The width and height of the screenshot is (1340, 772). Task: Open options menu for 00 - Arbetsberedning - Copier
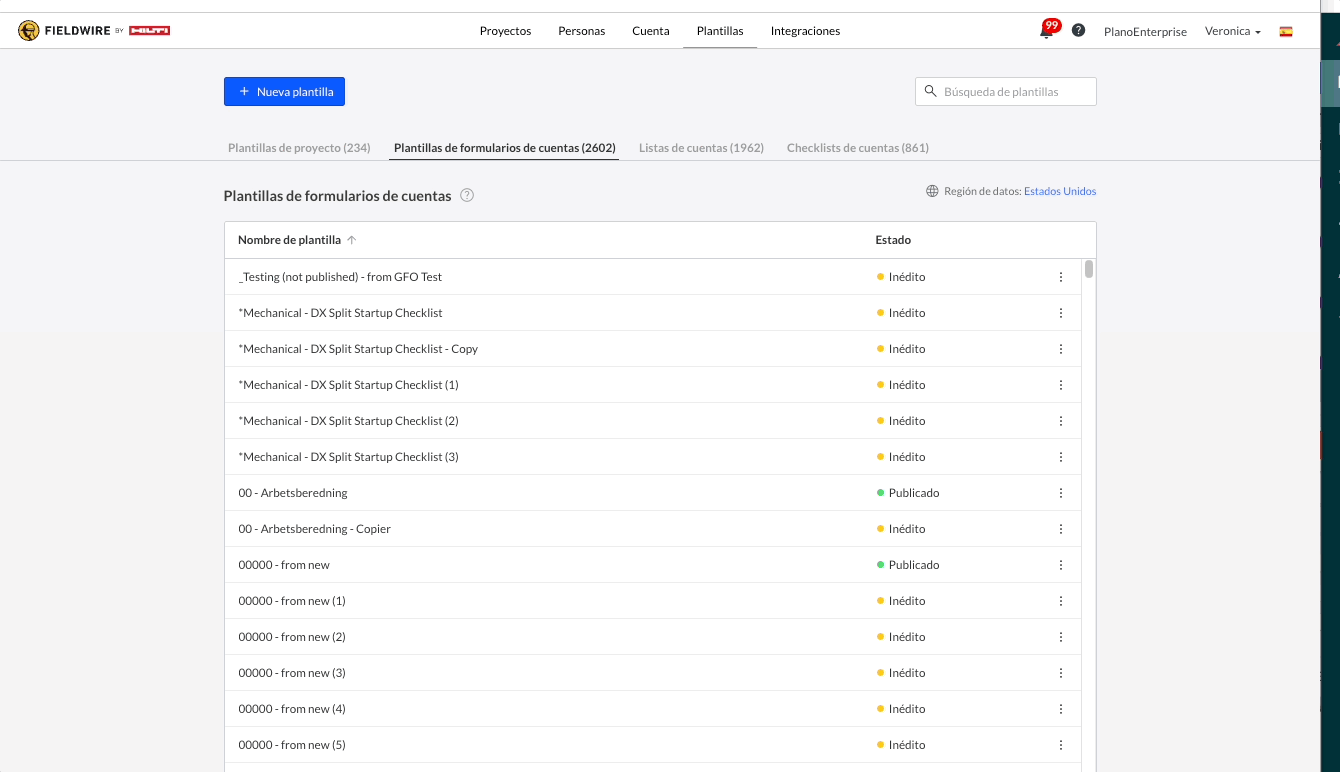[x=1061, y=529]
